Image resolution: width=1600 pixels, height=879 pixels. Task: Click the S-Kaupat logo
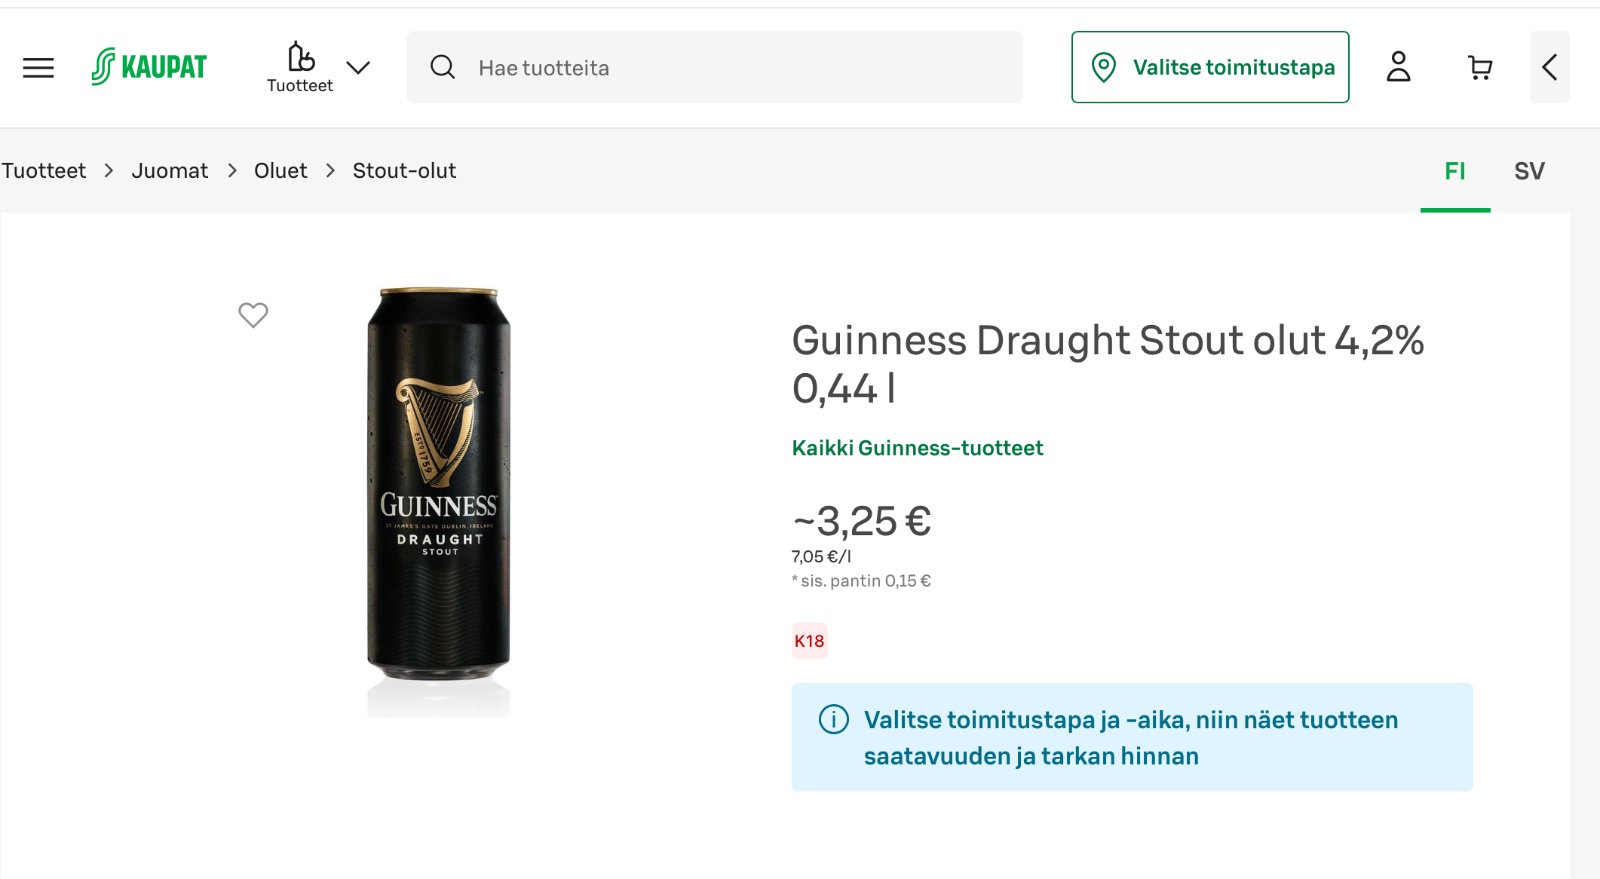[x=149, y=67]
